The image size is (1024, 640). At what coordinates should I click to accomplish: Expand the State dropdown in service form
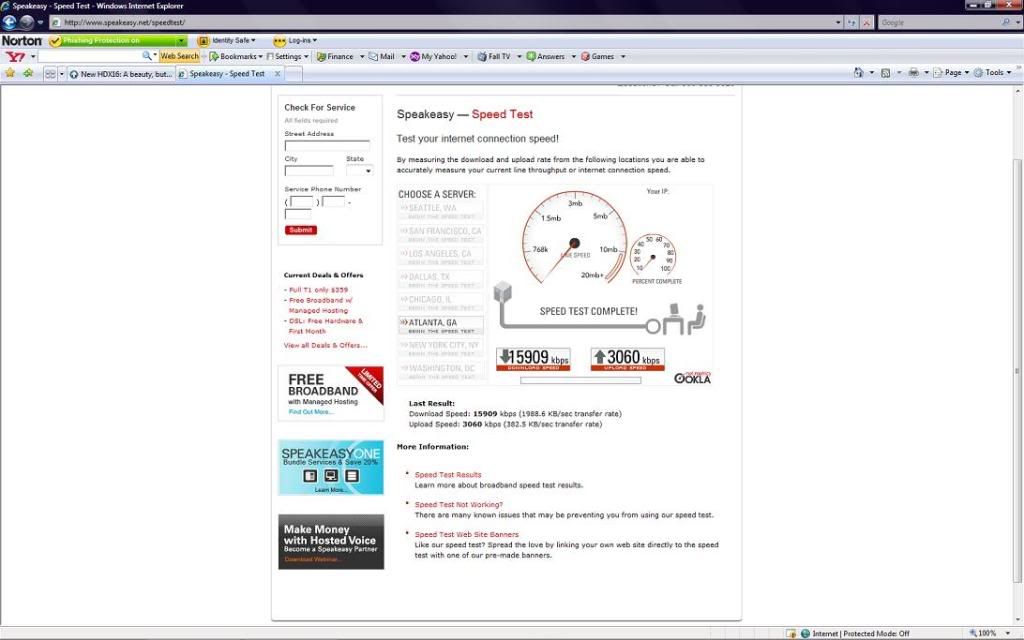tap(368, 171)
